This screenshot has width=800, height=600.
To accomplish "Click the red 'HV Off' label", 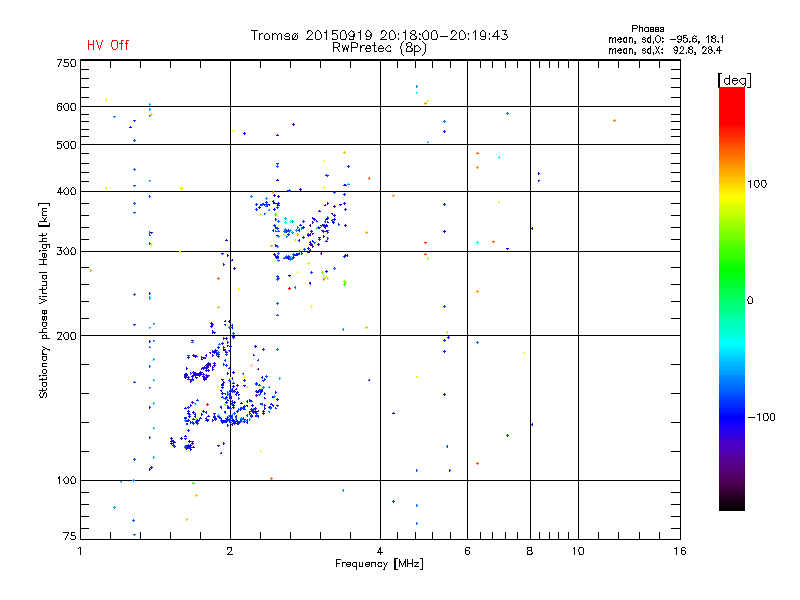I will coord(108,45).
